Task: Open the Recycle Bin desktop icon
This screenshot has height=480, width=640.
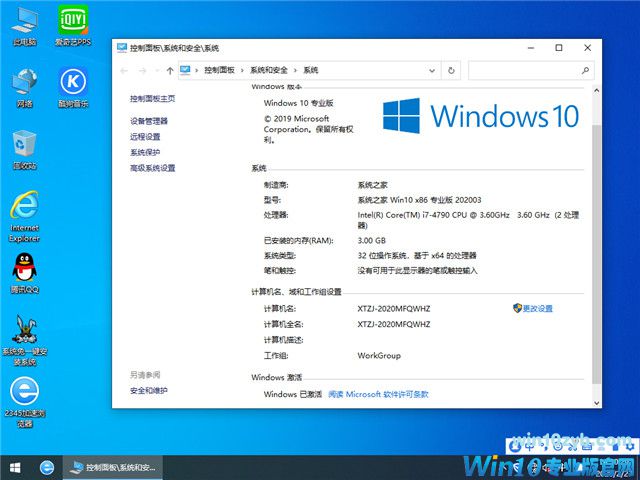Action: click(24, 149)
